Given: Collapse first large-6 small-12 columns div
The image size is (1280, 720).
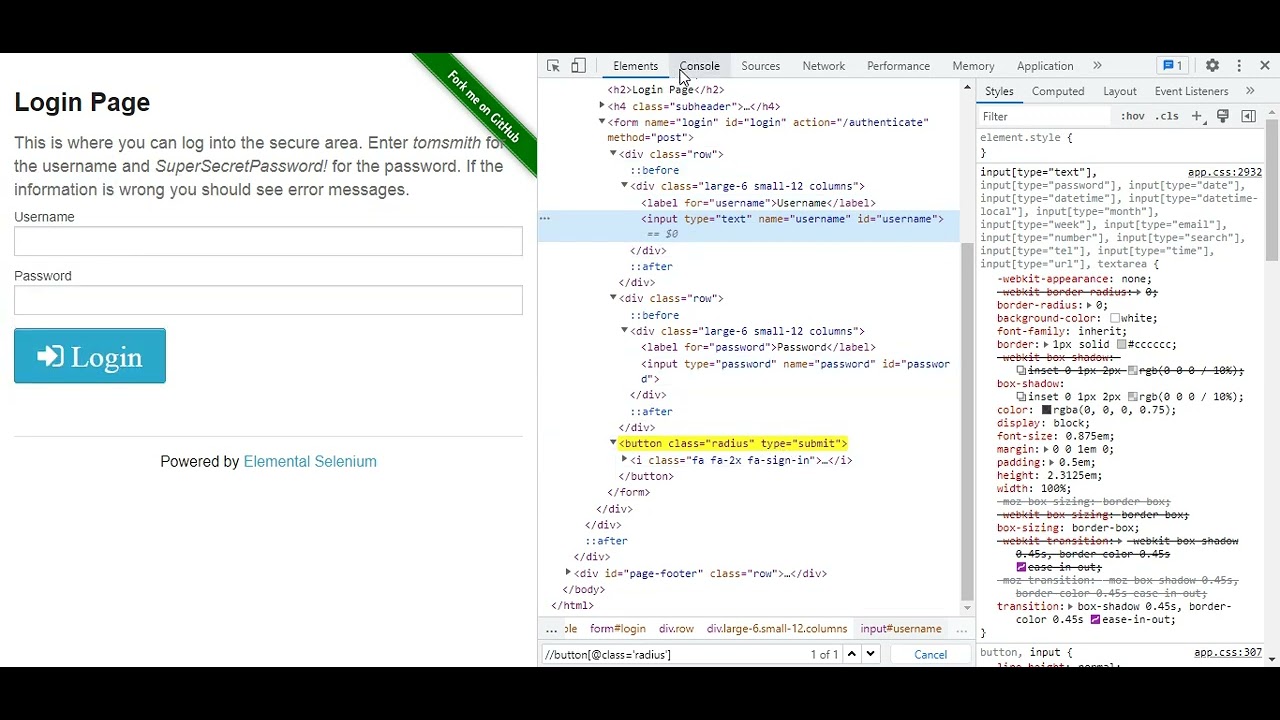Looking at the screenshot, I should [624, 186].
